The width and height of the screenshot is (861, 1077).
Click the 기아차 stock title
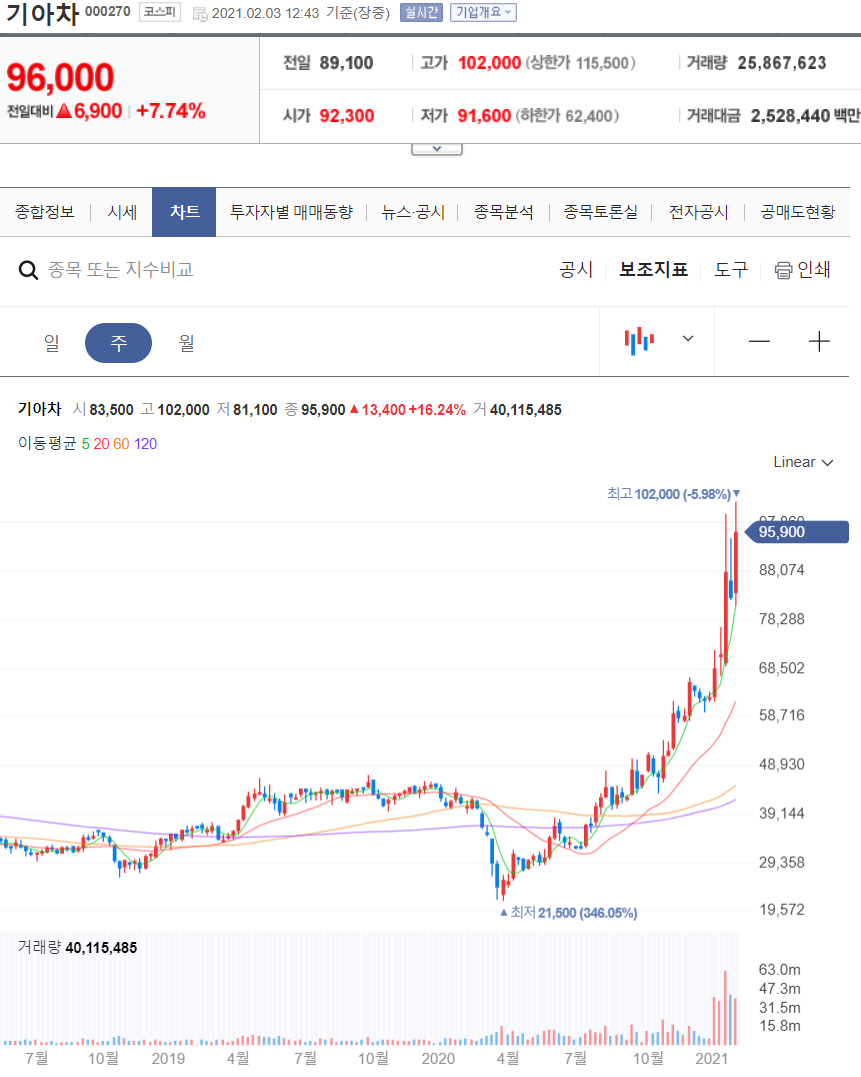point(43,14)
